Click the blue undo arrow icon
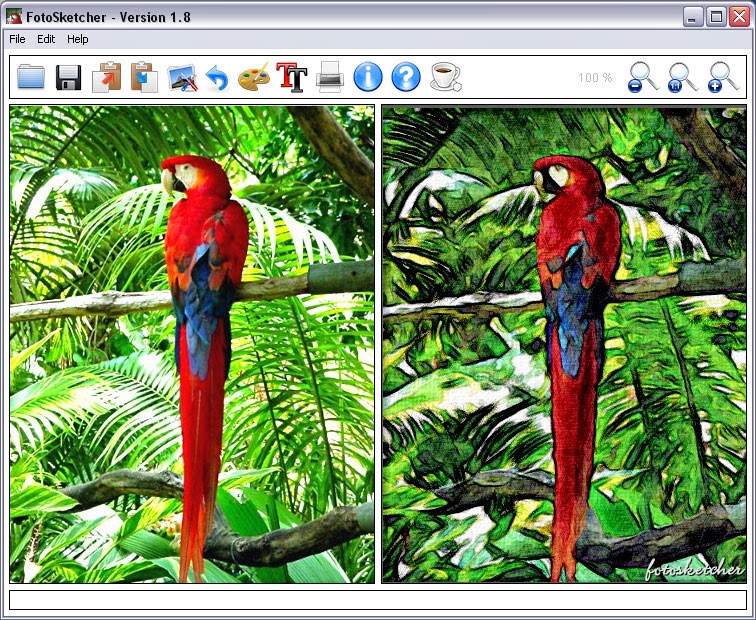 coord(217,78)
